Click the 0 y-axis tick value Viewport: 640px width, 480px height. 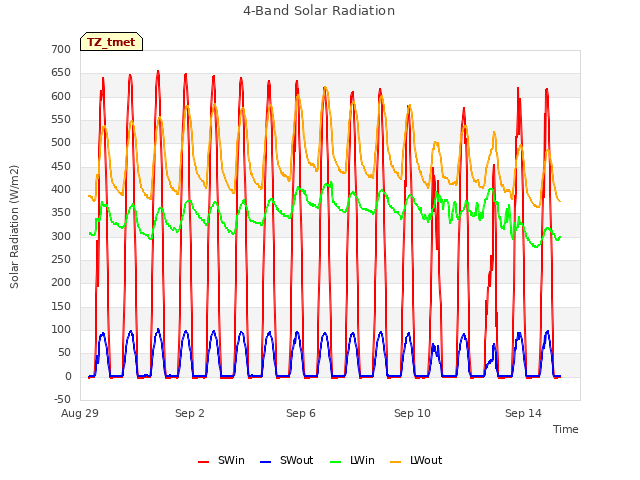click(68, 376)
